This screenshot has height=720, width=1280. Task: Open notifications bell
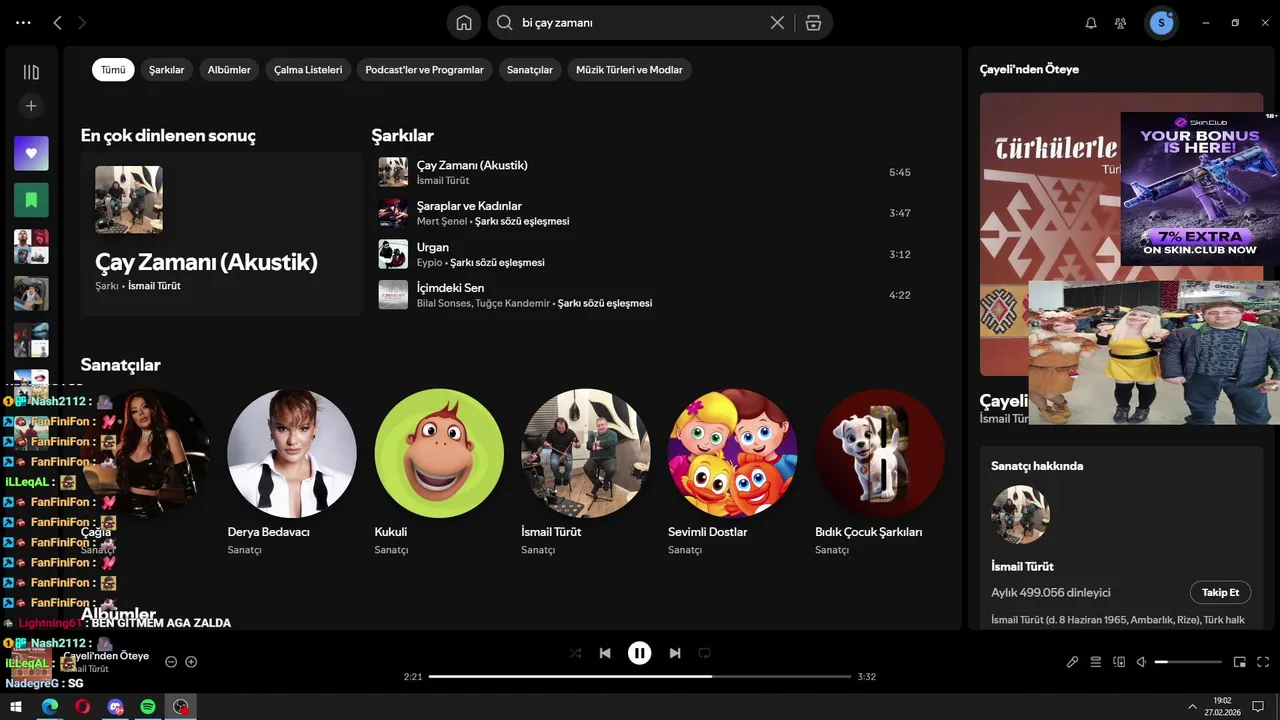point(1091,22)
